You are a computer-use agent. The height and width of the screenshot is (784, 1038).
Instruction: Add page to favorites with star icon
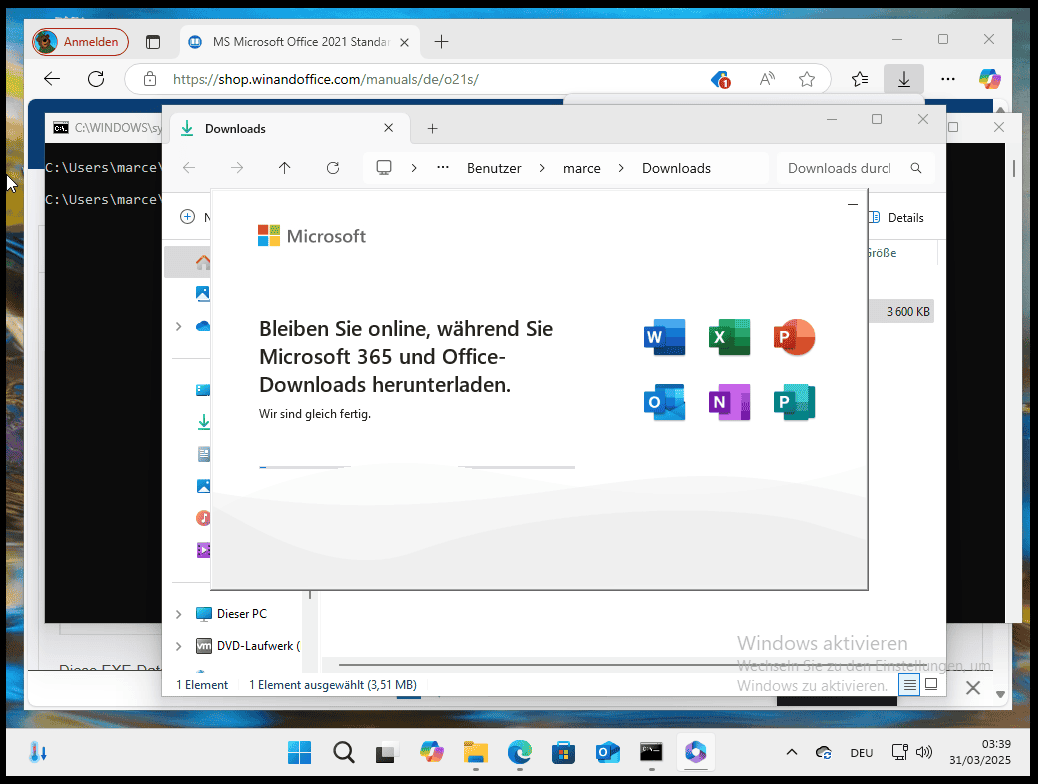[x=807, y=79]
